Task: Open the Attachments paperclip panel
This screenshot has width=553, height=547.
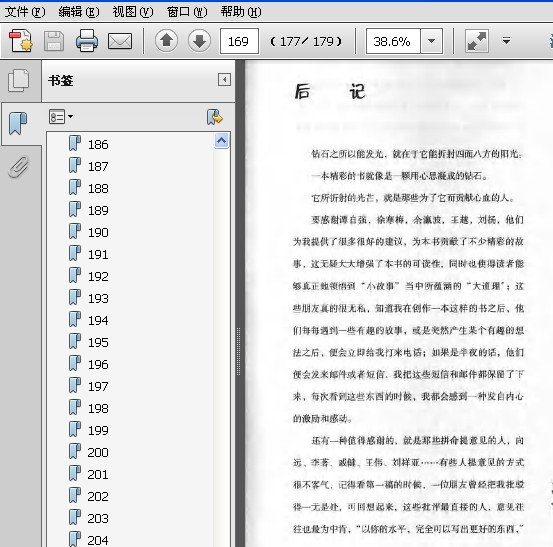Action: coord(18,167)
